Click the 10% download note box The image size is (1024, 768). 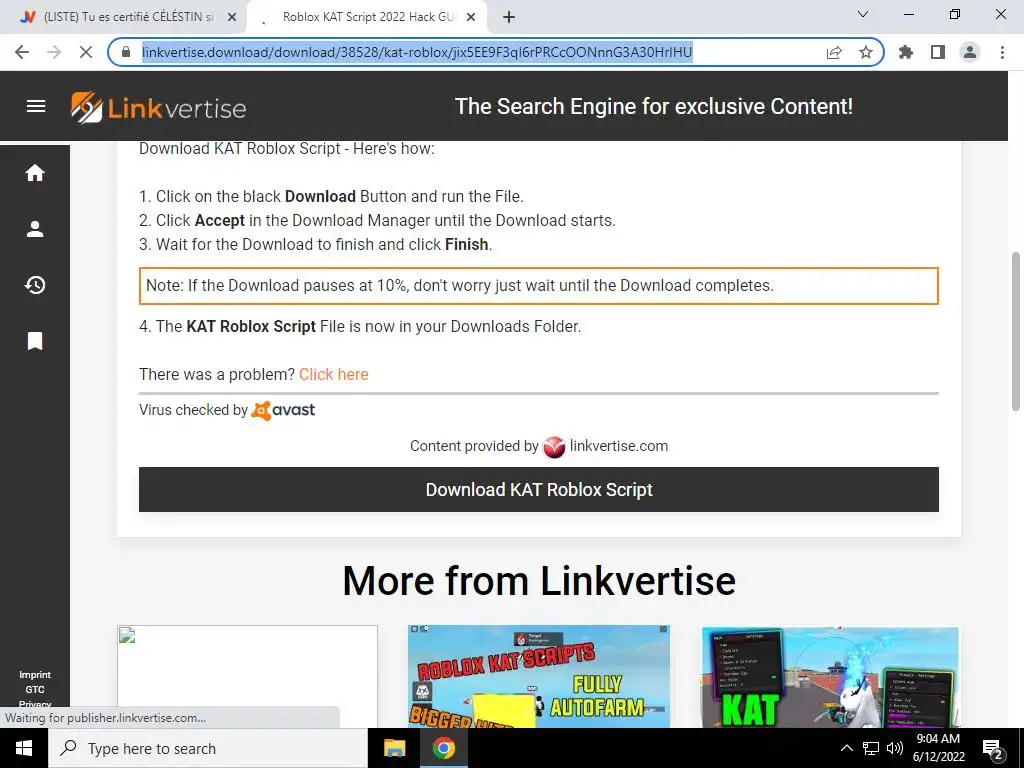tap(539, 285)
